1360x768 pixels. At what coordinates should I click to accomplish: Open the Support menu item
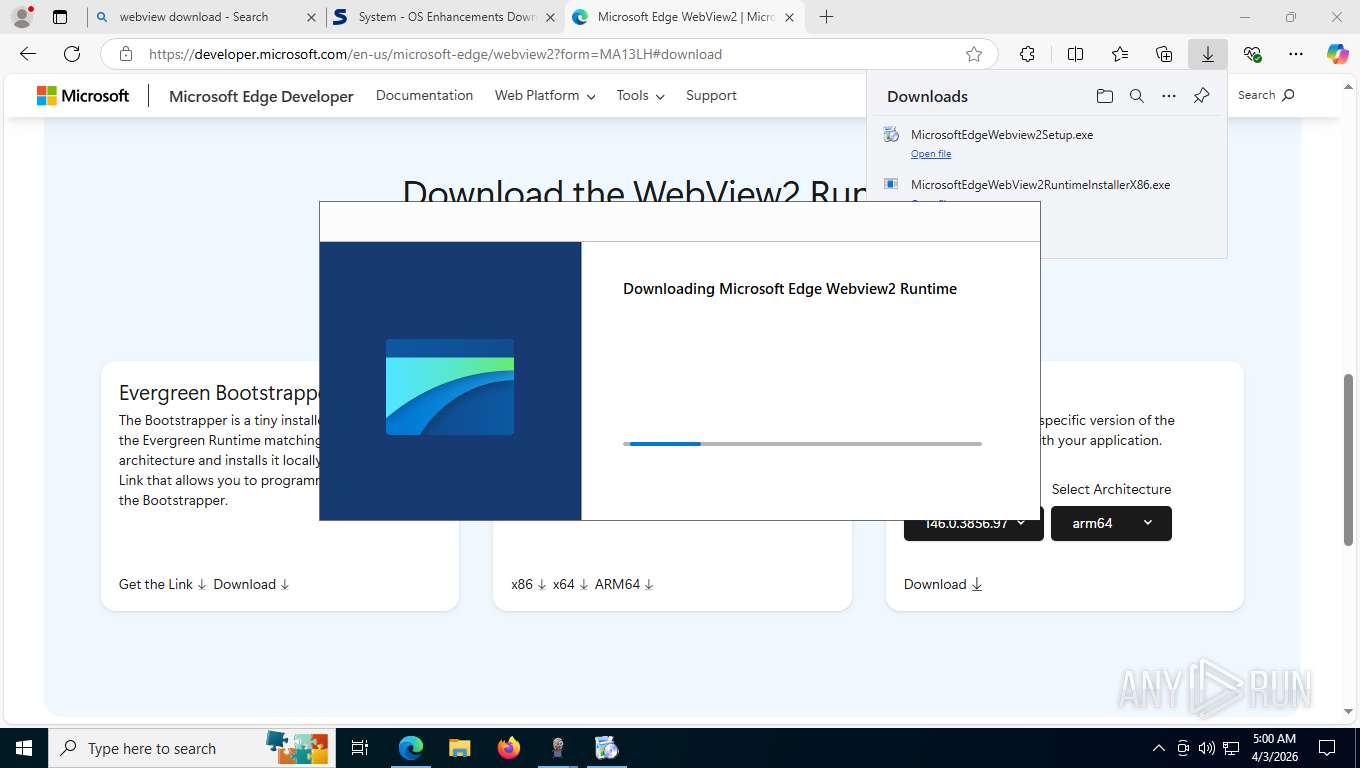tap(711, 95)
